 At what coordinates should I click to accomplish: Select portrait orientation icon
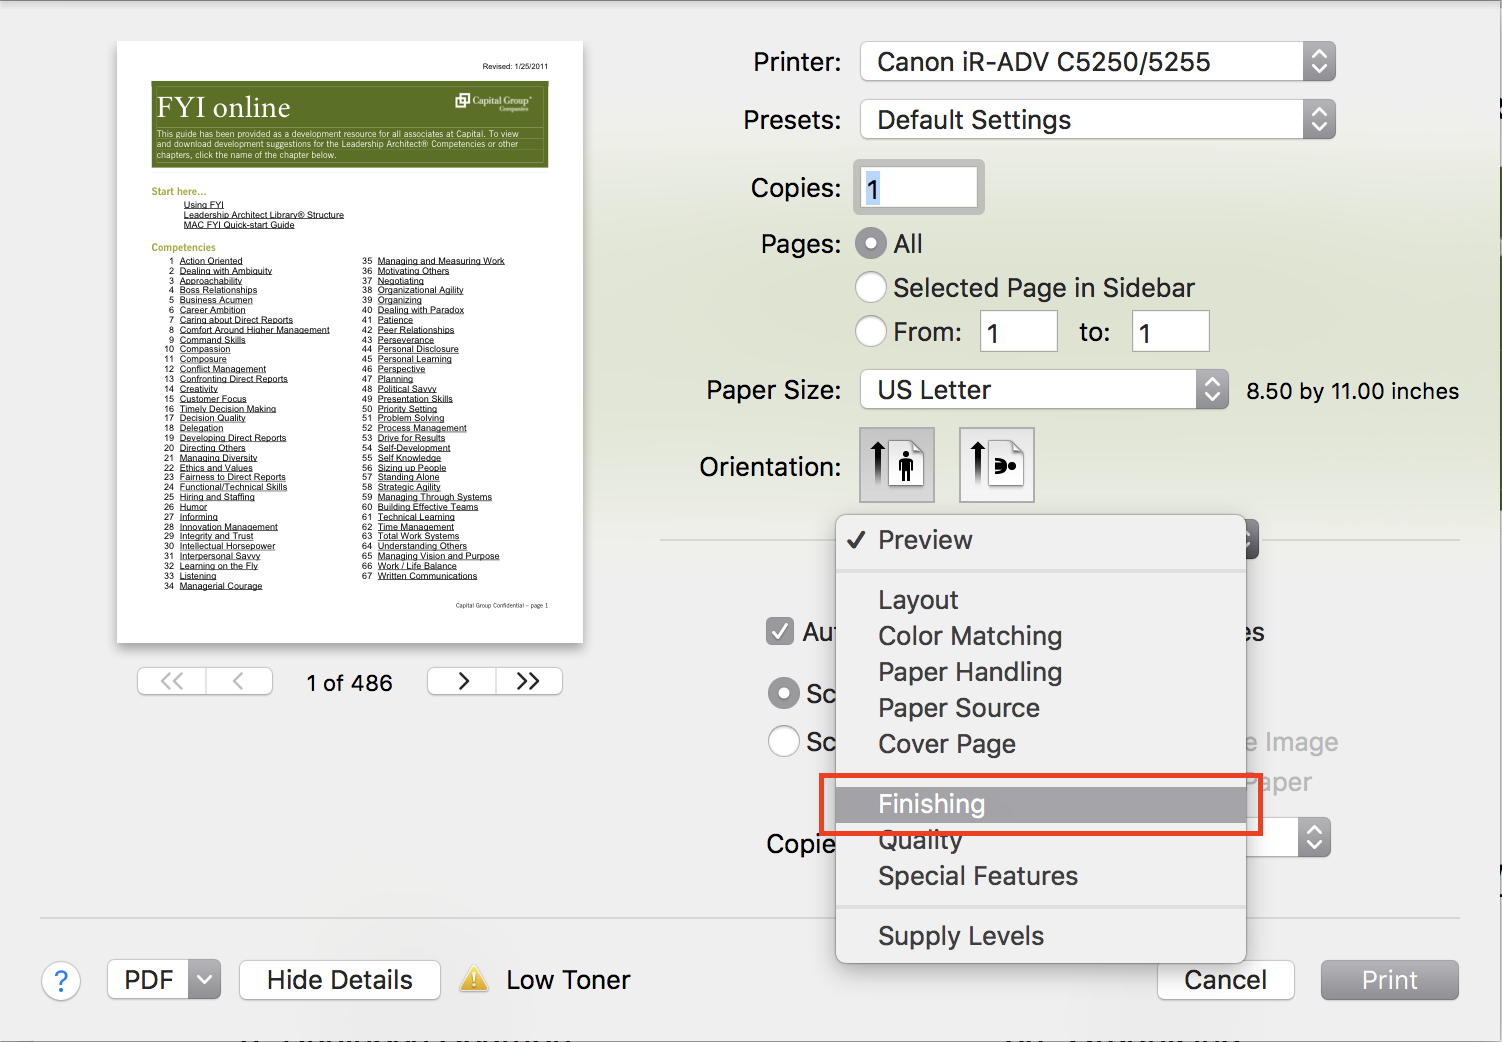[896, 464]
